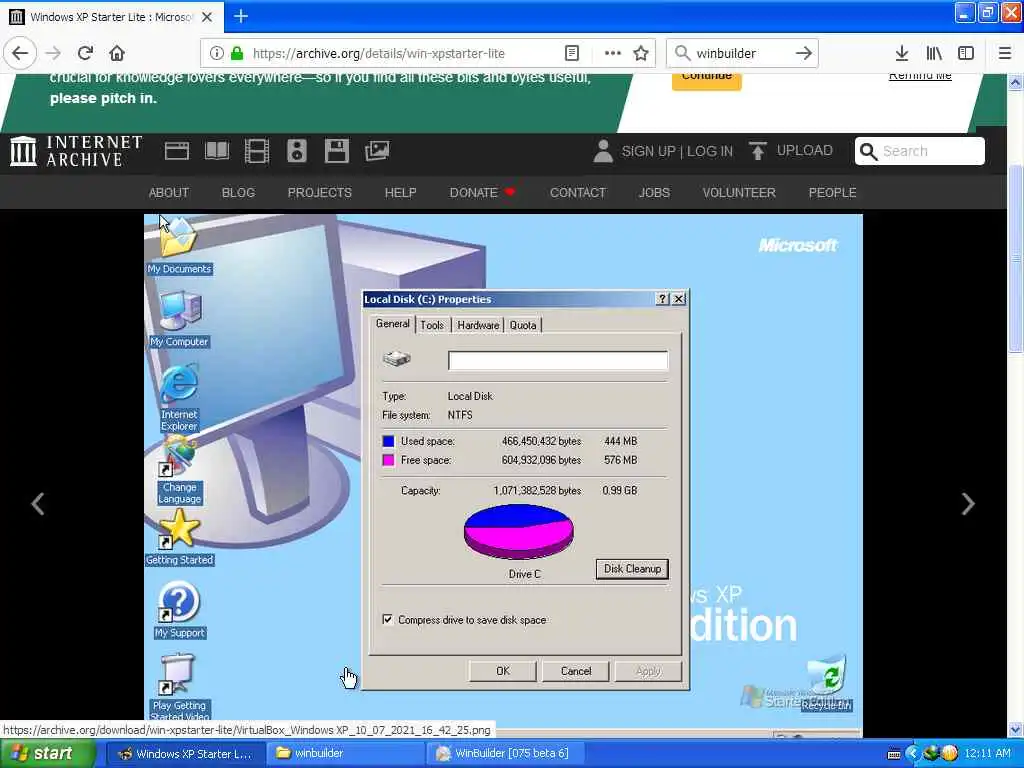Viewport: 1024px width, 768px height.
Task: Close the Windows XP Starter Lite tab
Action: pyautogui.click(x=207, y=17)
